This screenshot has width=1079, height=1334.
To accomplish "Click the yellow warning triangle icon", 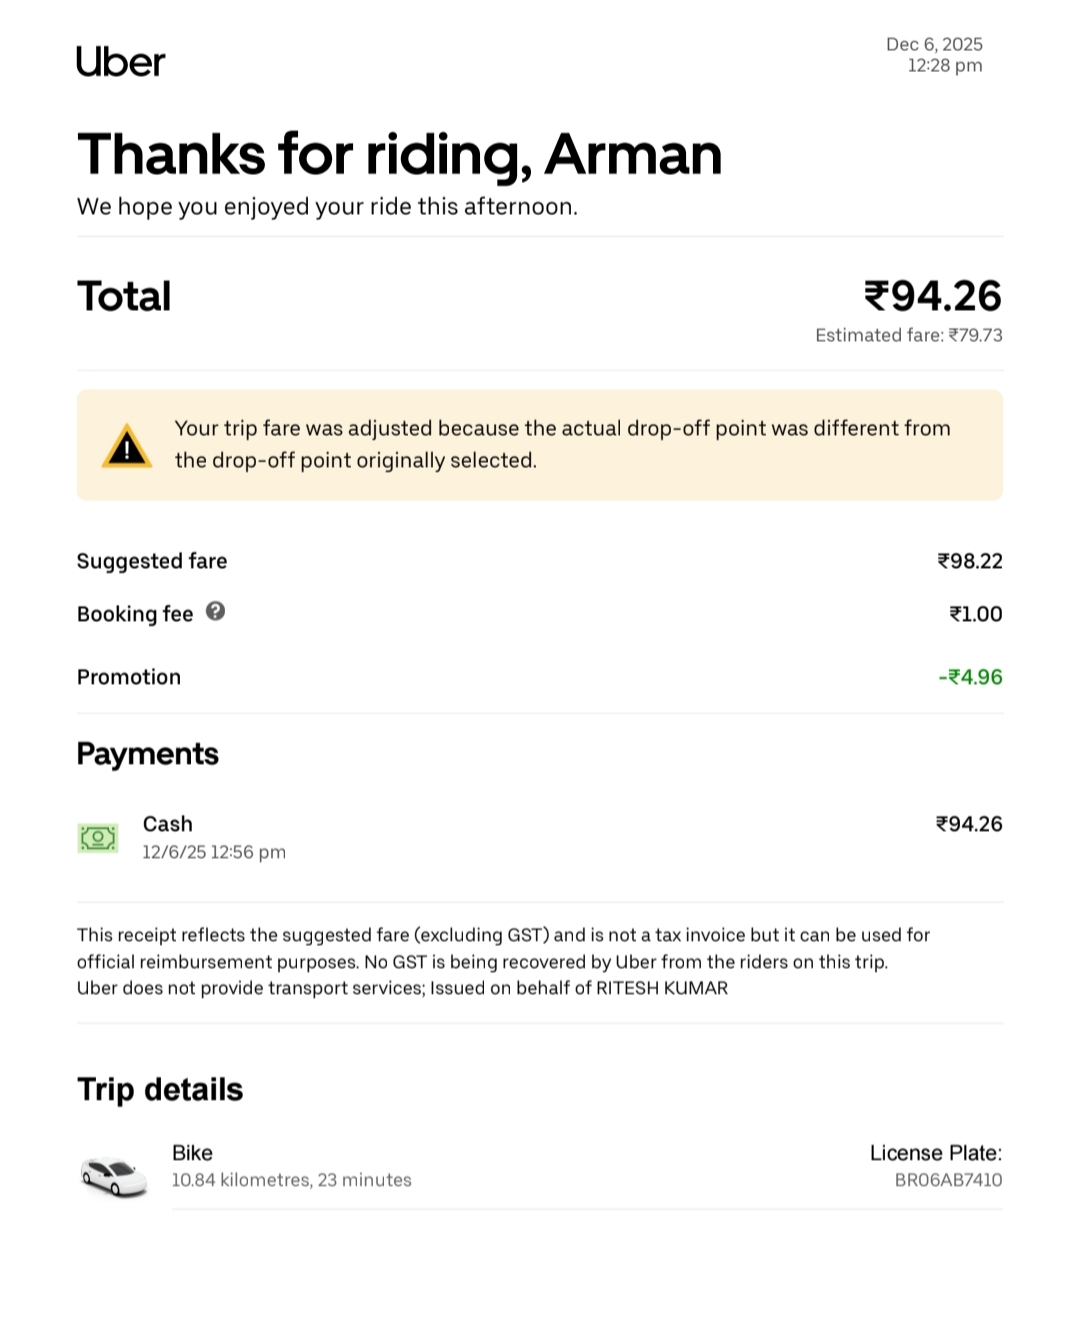I will (x=127, y=447).
